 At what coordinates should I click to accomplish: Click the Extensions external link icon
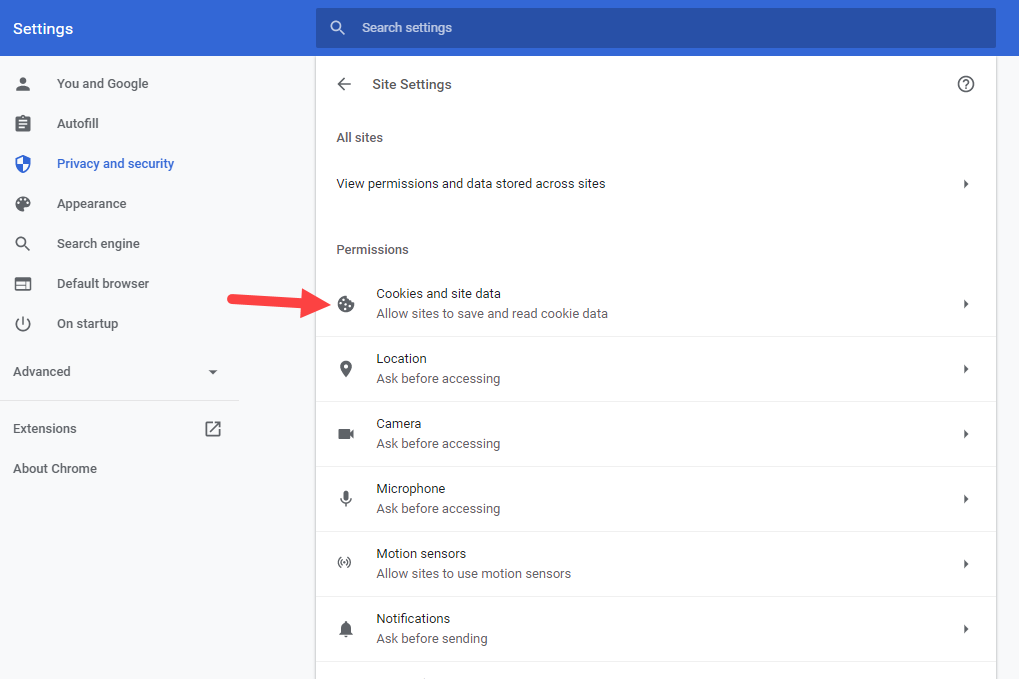click(x=212, y=428)
